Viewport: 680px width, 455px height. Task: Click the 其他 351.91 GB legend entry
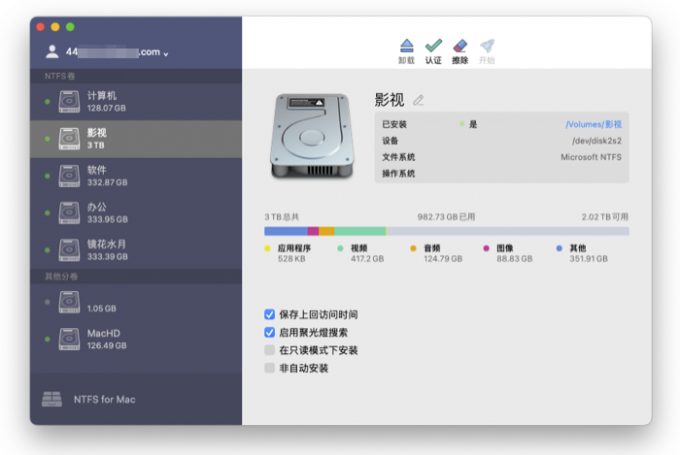click(x=582, y=253)
